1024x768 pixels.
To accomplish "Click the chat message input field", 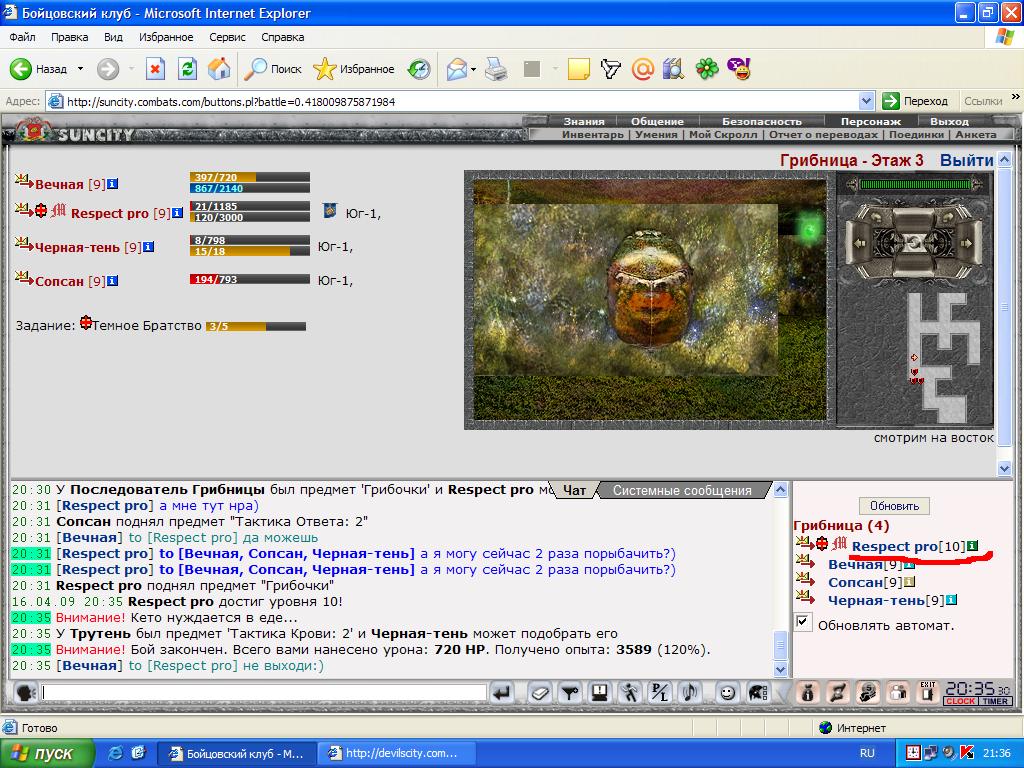I will 264,692.
